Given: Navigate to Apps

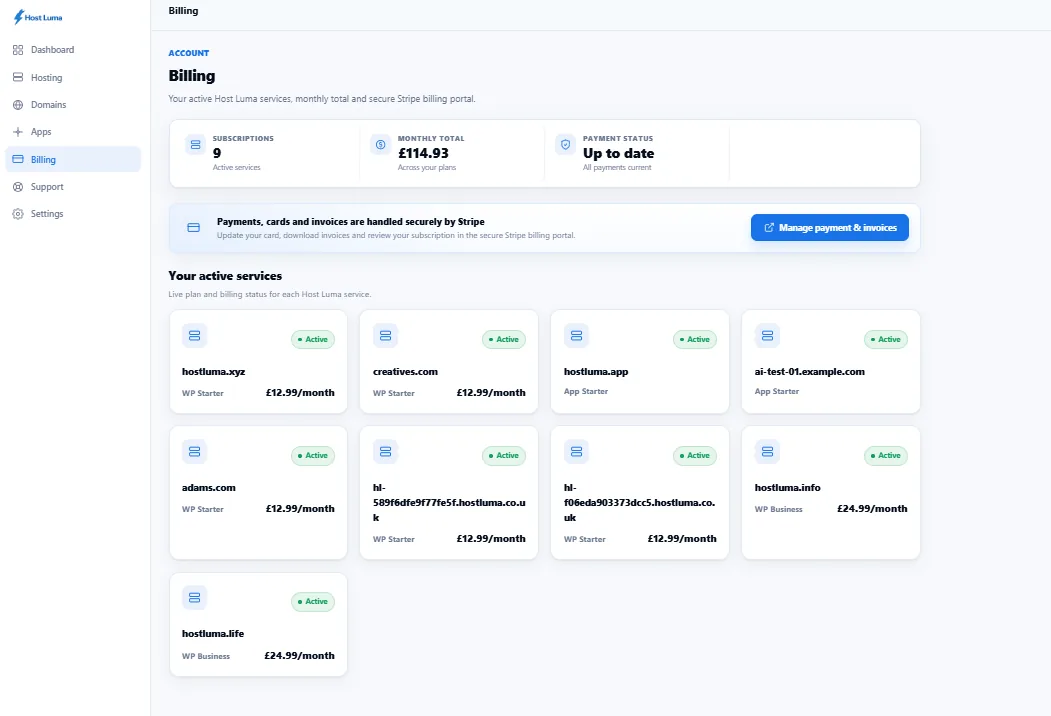Looking at the screenshot, I should click(73, 131).
